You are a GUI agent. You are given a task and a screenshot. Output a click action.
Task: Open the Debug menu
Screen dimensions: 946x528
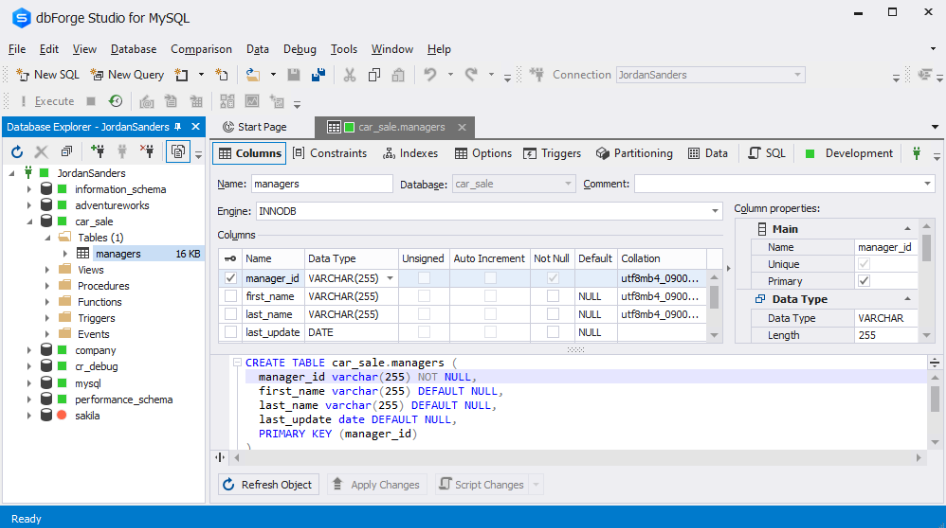pyautogui.click(x=299, y=49)
